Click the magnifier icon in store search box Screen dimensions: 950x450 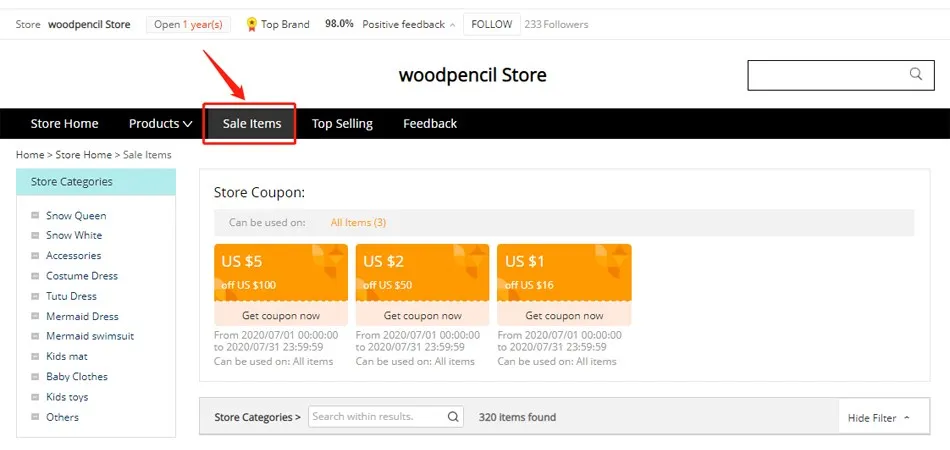915,74
